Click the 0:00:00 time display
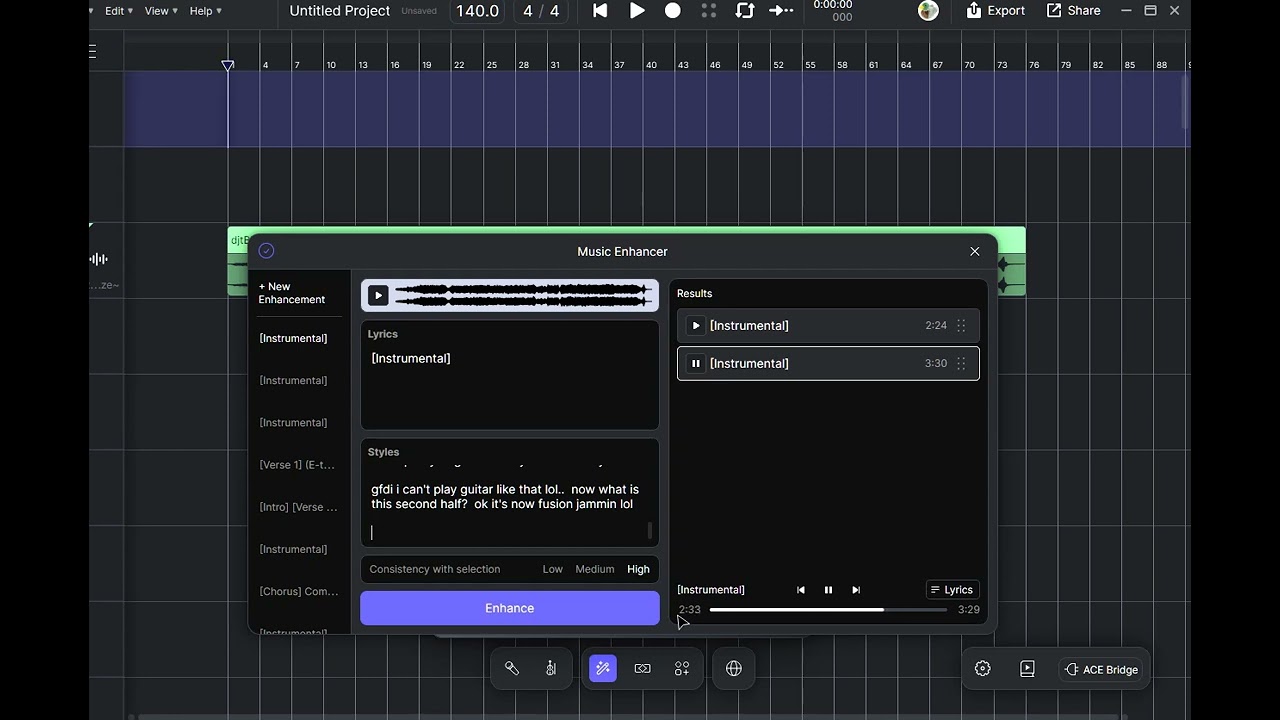 point(832,5)
